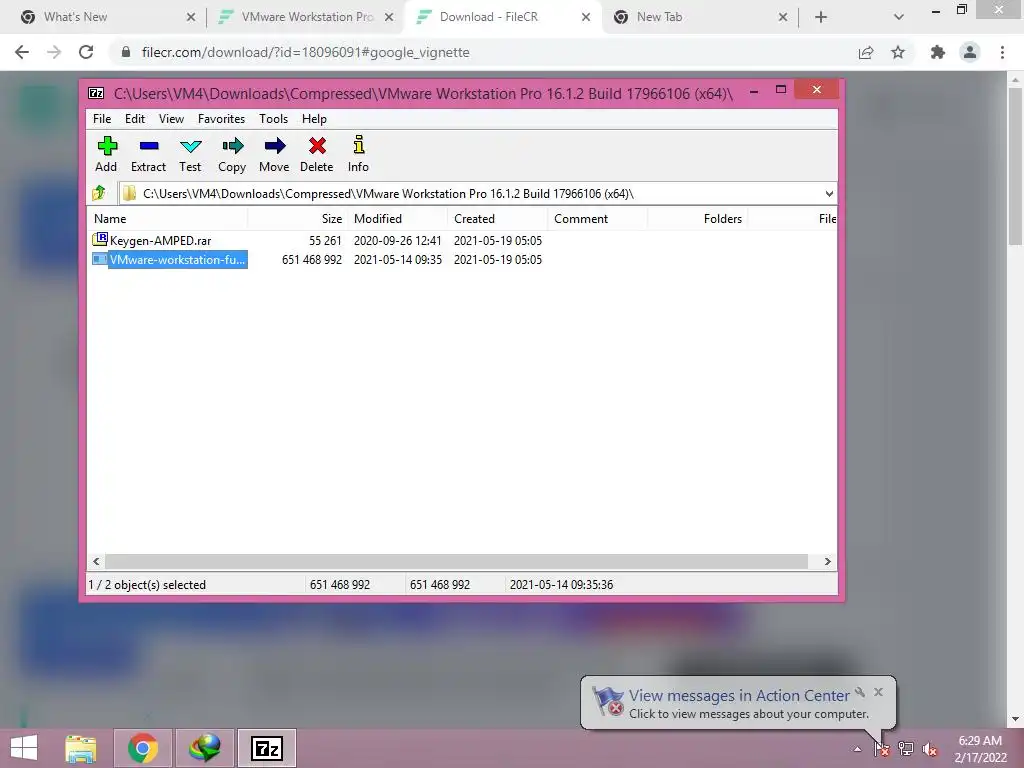The width and height of the screenshot is (1024, 768).
Task: Click the Copy toolbar icon
Action: 232,154
